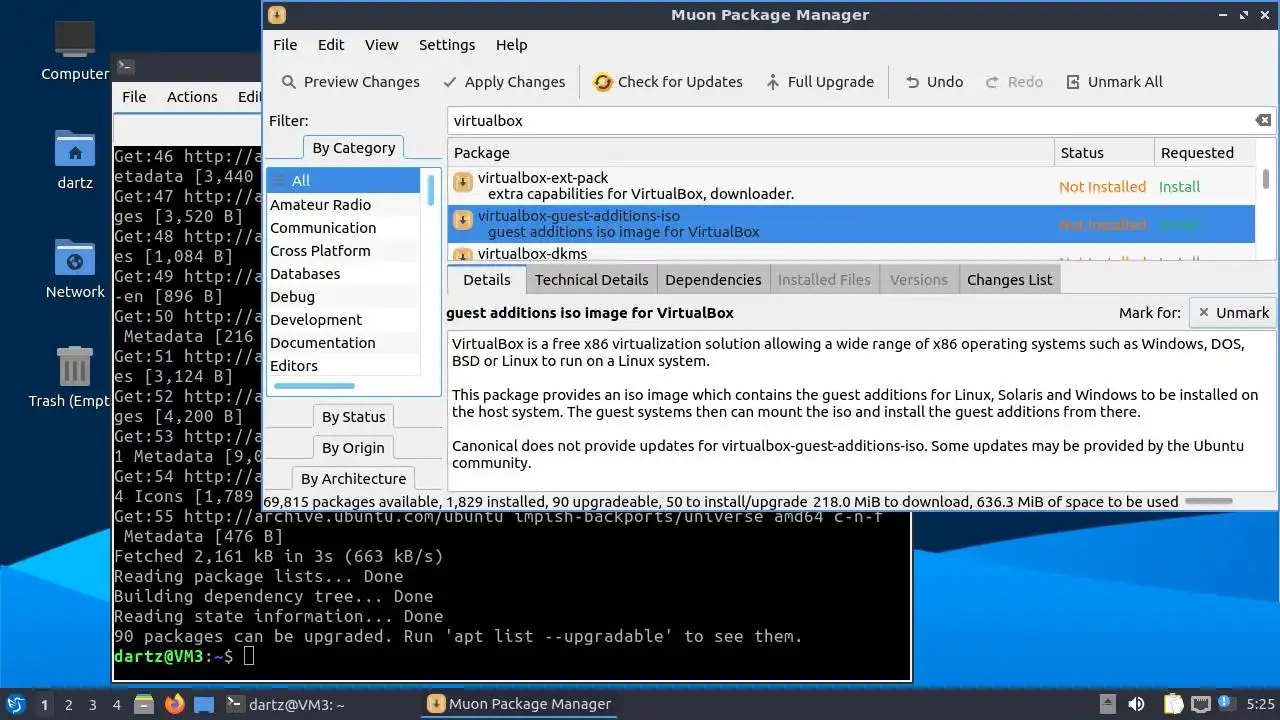Switch to the Dependencies tab
This screenshot has height=720, width=1280.
pyautogui.click(x=713, y=280)
